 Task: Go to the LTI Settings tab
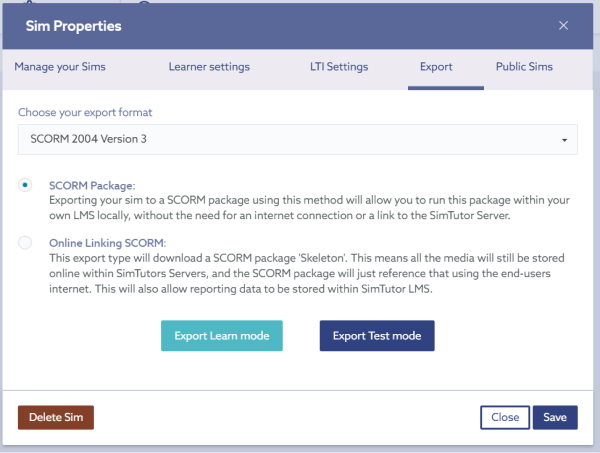339,67
